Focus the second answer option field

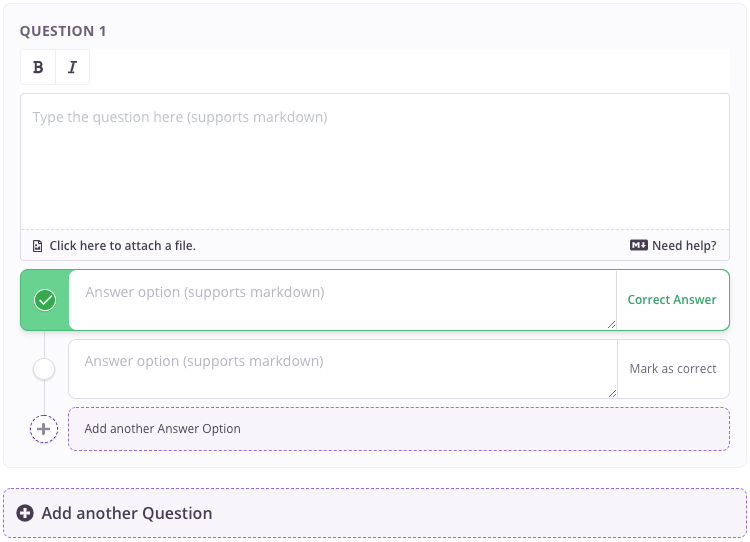coord(342,368)
